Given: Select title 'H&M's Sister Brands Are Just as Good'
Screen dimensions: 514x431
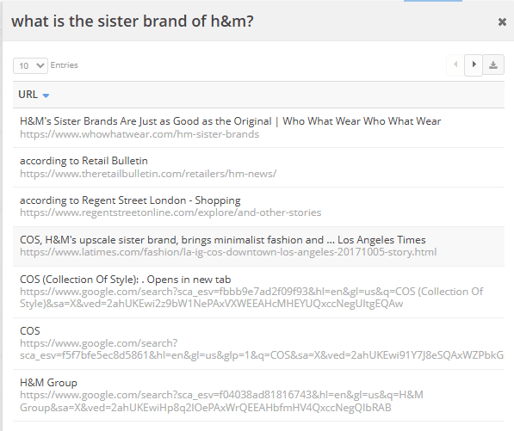Looking at the screenshot, I should pyautogui.click(x=230, y=121).
